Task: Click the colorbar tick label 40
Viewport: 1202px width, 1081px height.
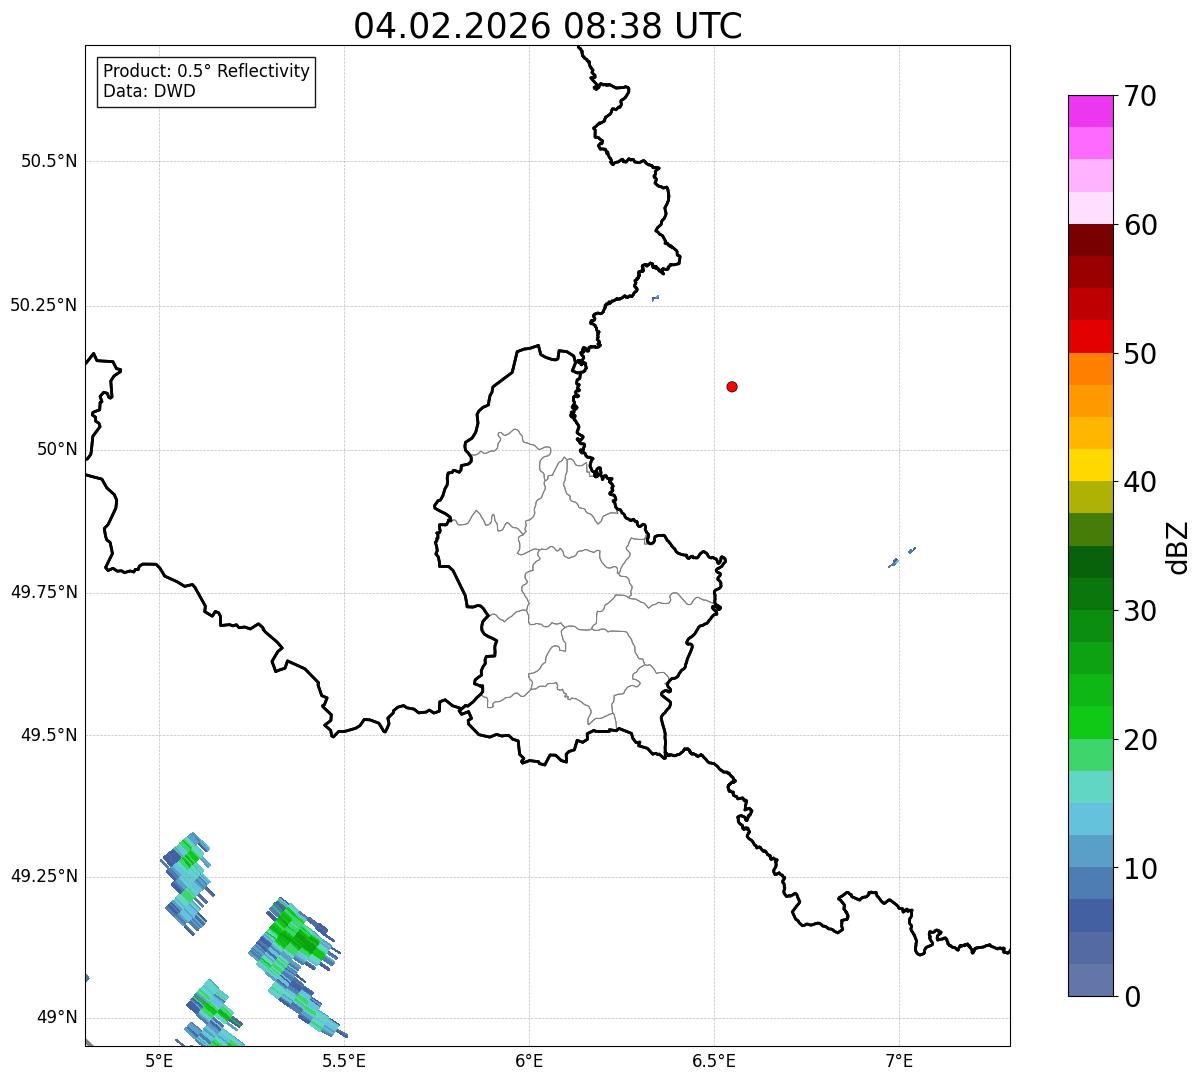Action: click(1140, 483)
